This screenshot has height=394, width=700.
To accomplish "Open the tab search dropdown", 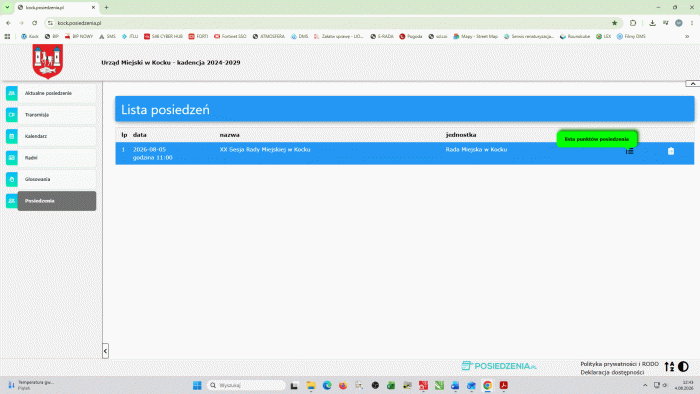I will (x=7, y=8).
